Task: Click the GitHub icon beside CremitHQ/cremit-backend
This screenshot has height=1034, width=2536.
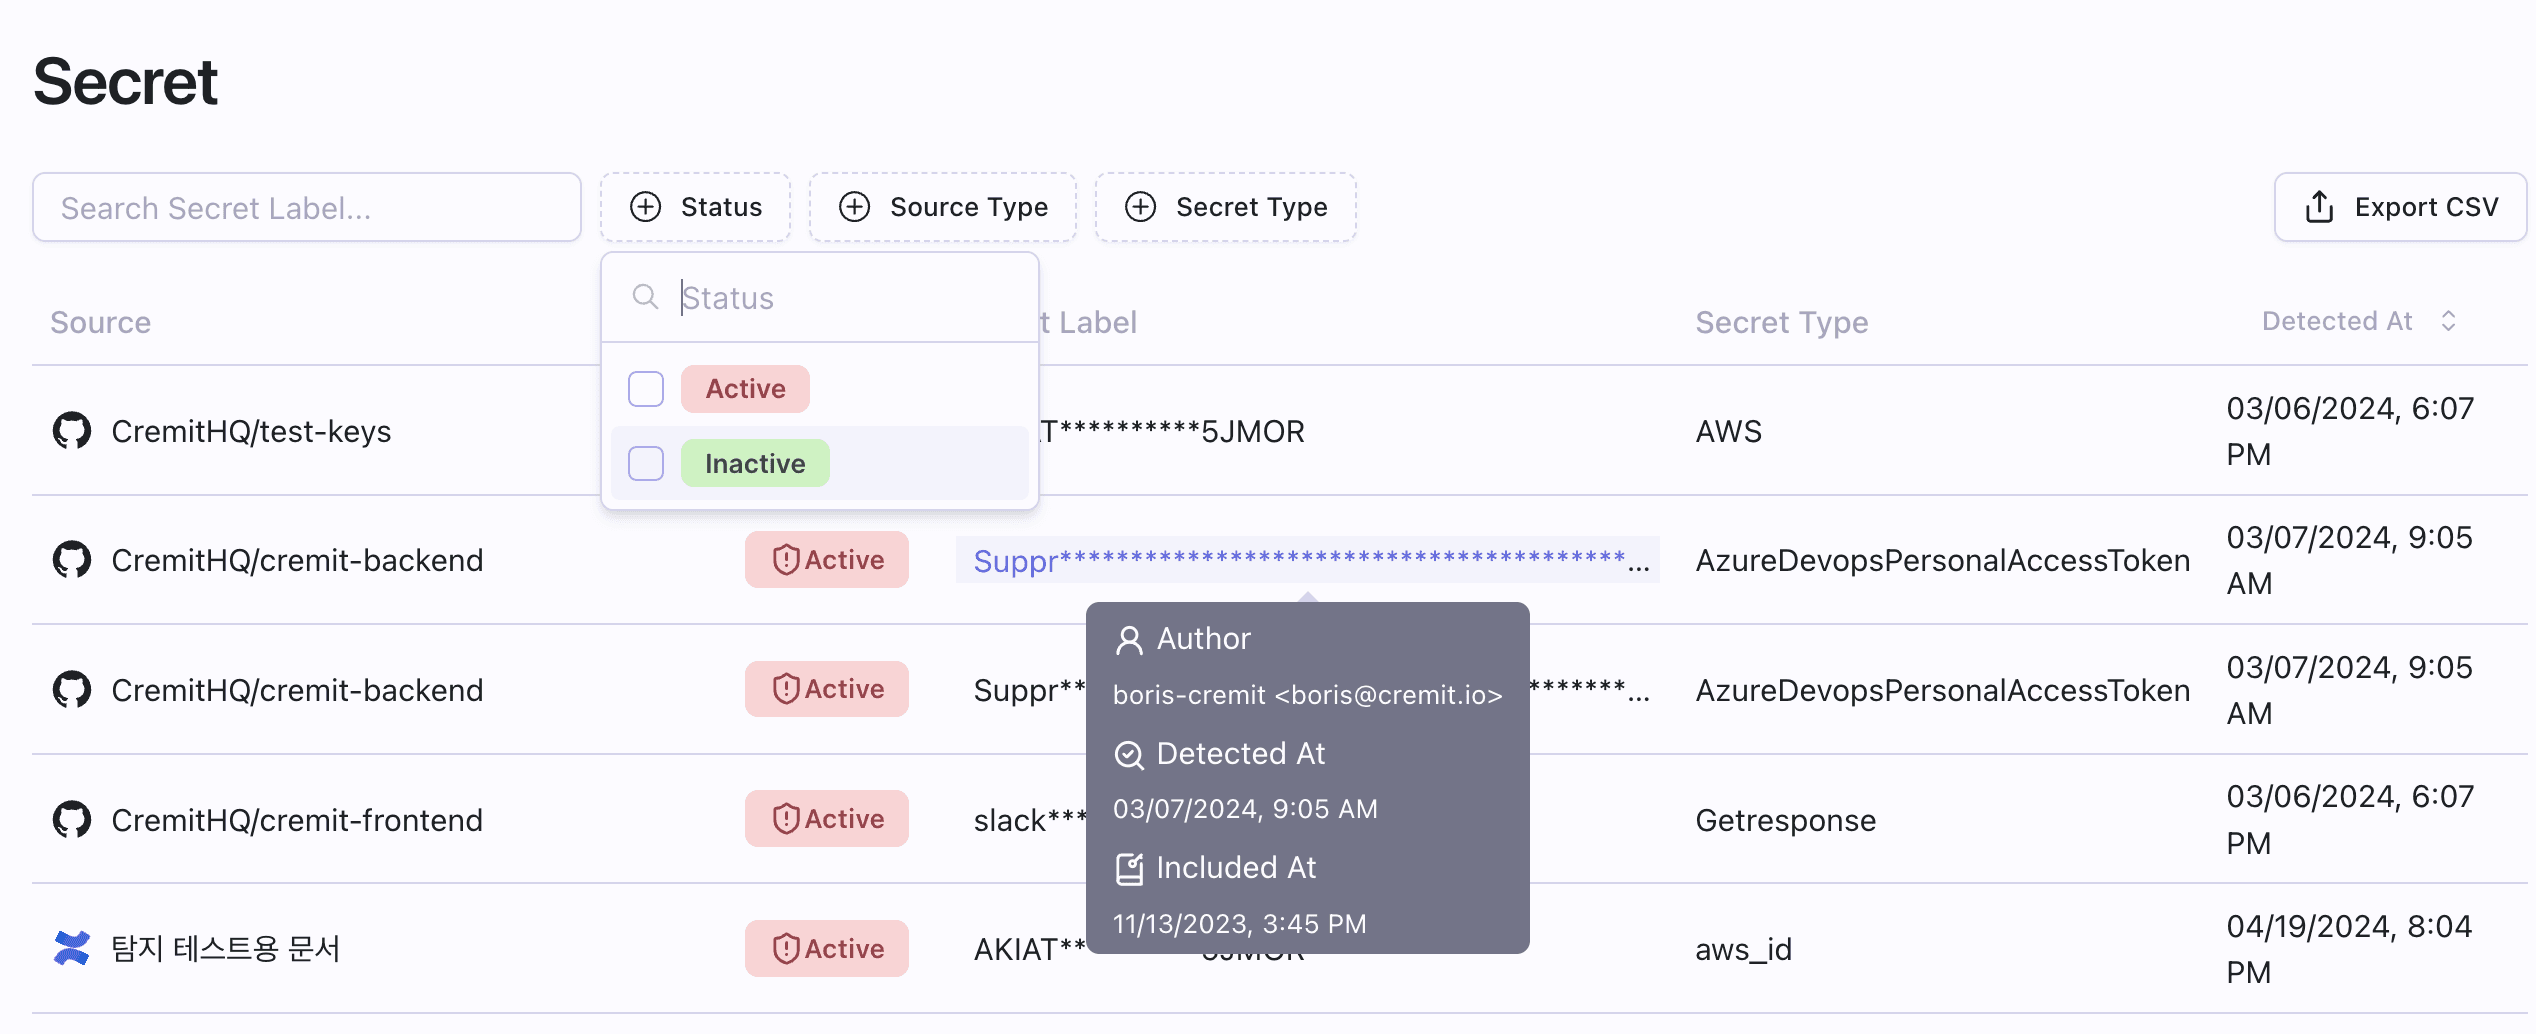Action: pos(72,559)
